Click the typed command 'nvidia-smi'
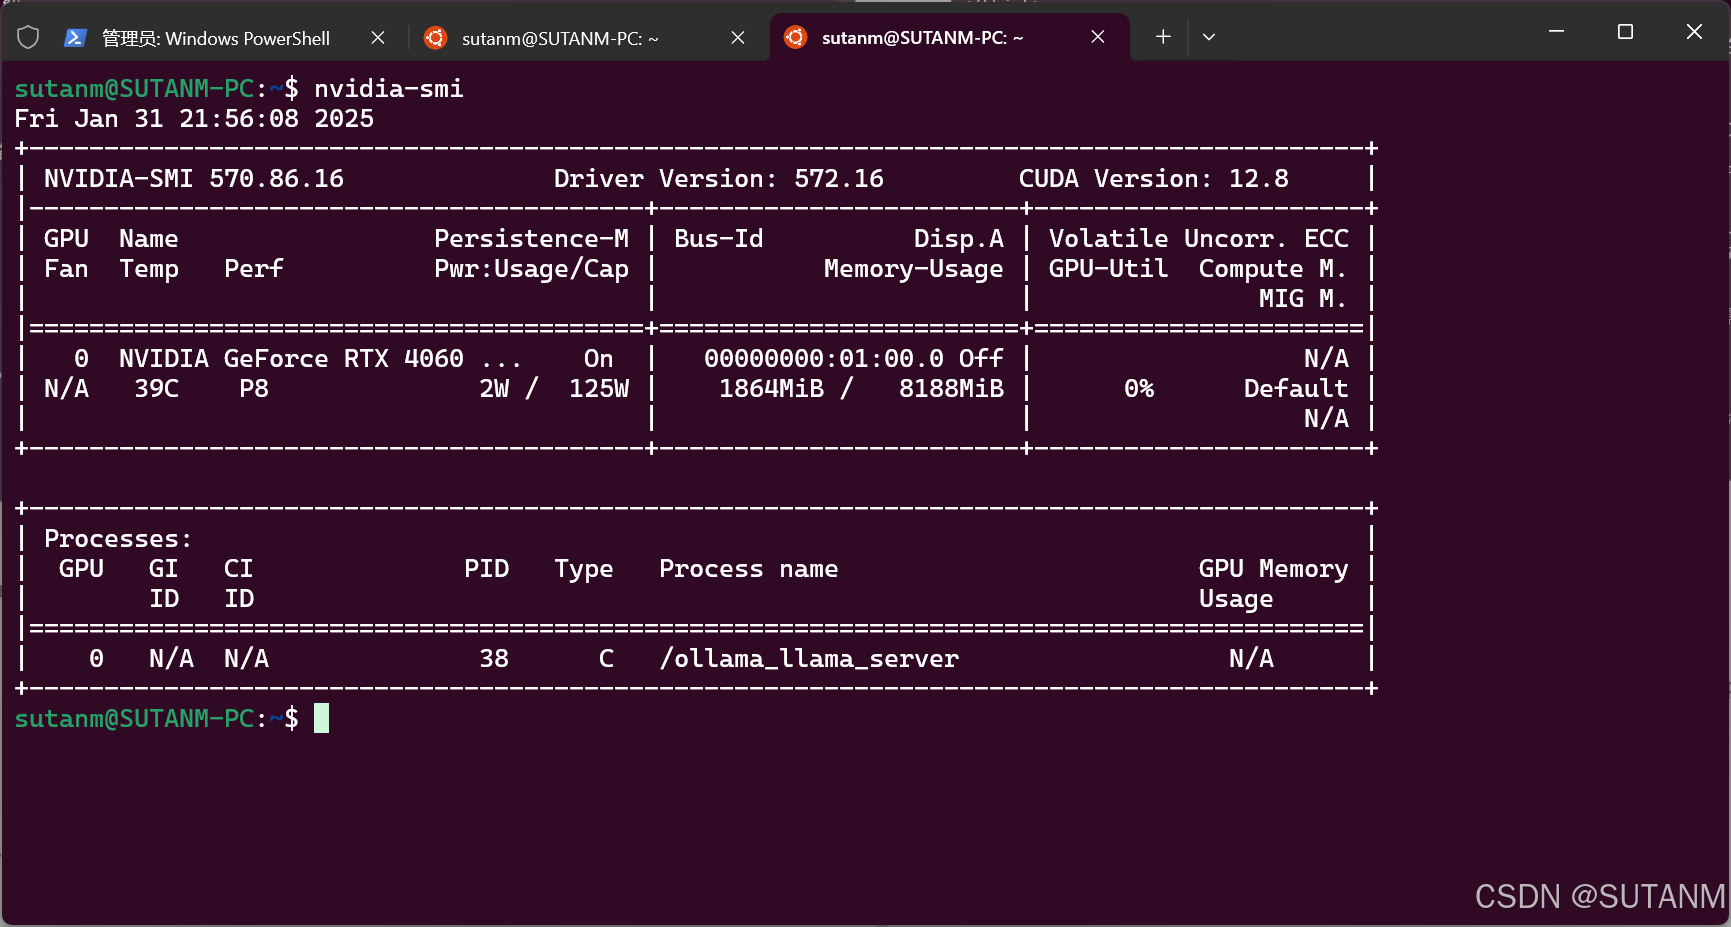 pos(389,89)
